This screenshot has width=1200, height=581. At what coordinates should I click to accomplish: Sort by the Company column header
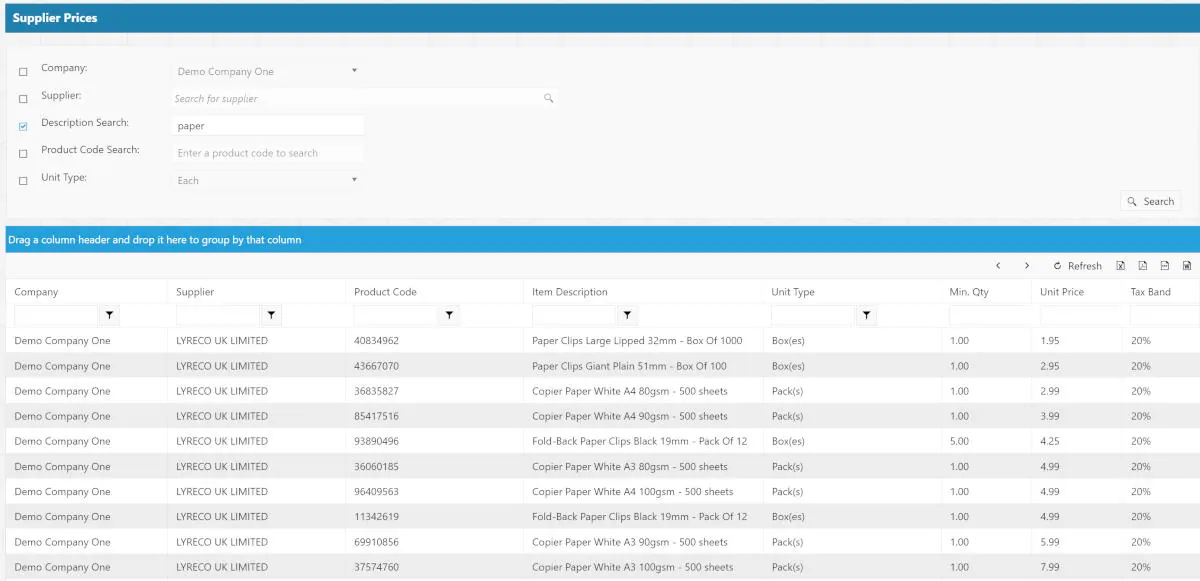click(x=36, y=292)
